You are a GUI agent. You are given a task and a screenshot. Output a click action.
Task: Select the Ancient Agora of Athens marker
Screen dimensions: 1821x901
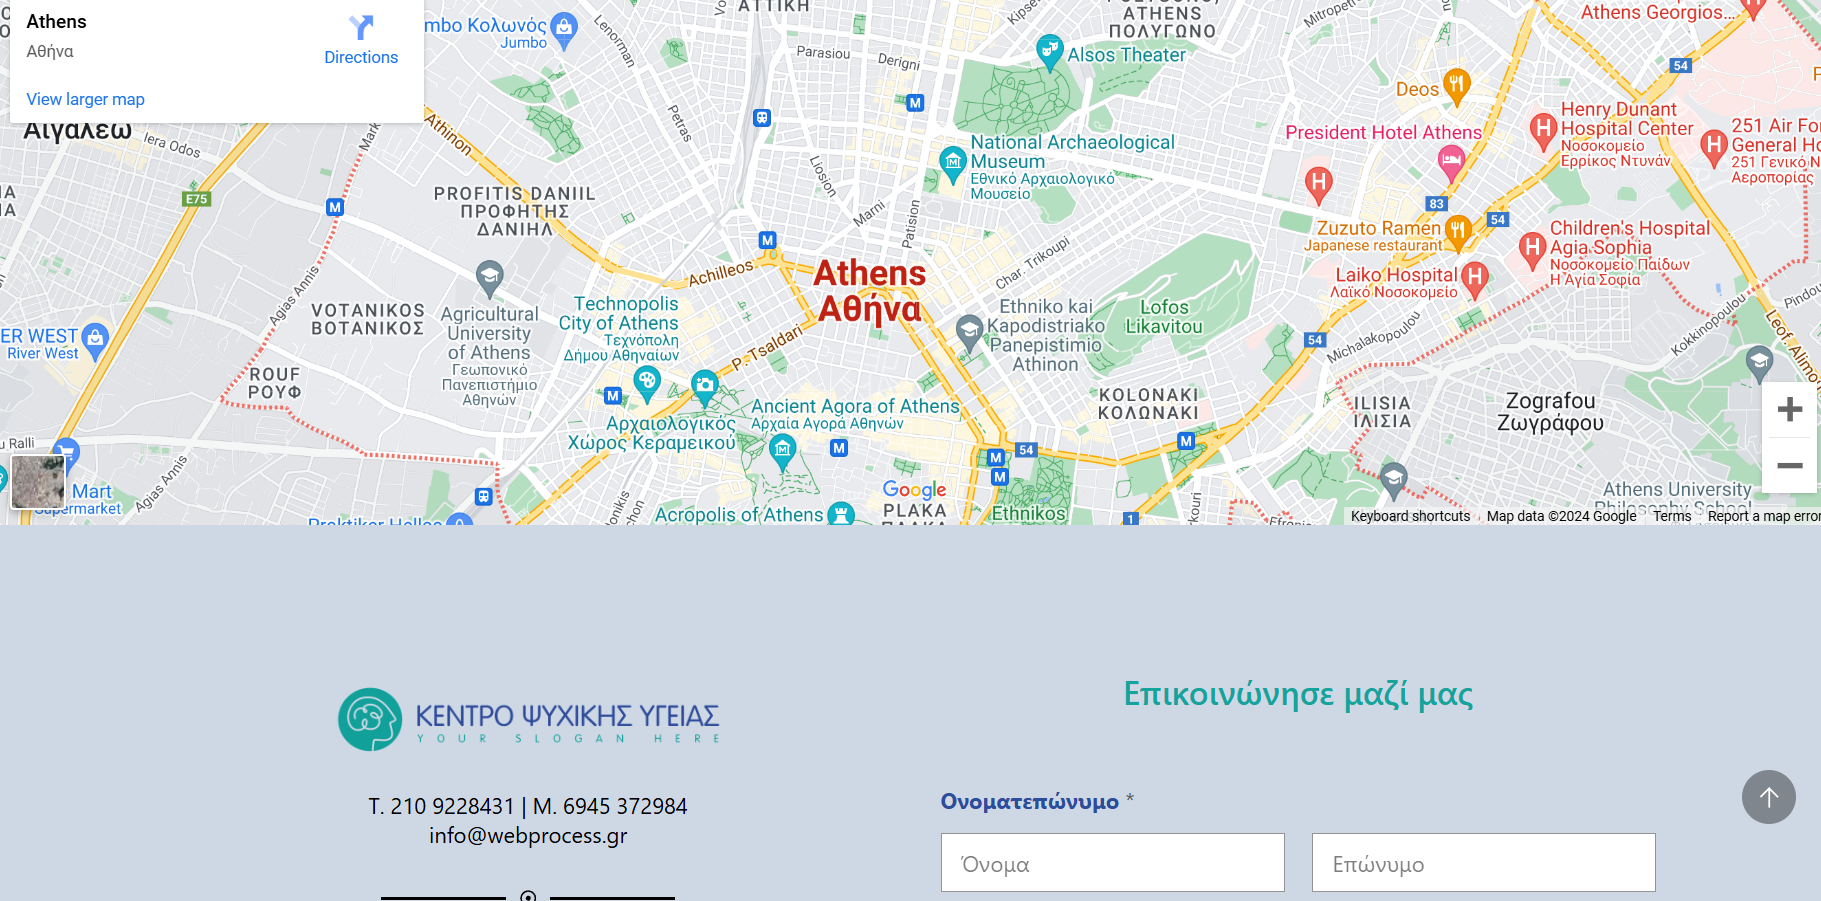(783, 452)
